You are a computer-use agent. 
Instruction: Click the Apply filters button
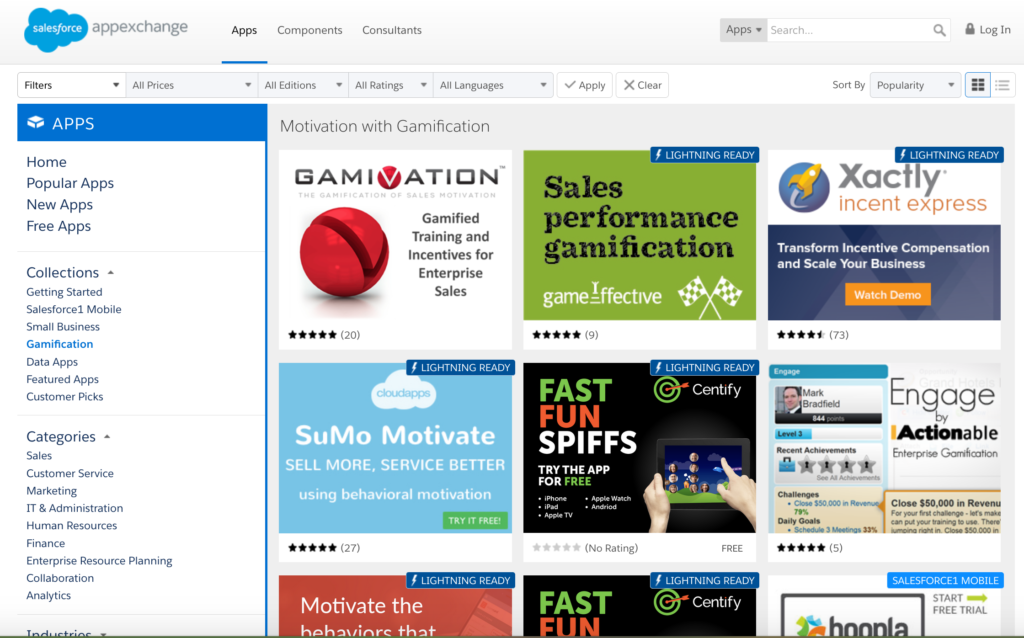point(584,85)
